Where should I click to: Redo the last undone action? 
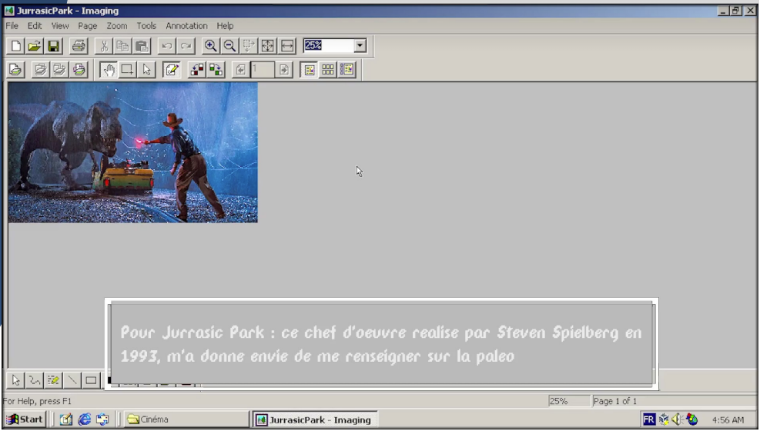pos(185,46)
